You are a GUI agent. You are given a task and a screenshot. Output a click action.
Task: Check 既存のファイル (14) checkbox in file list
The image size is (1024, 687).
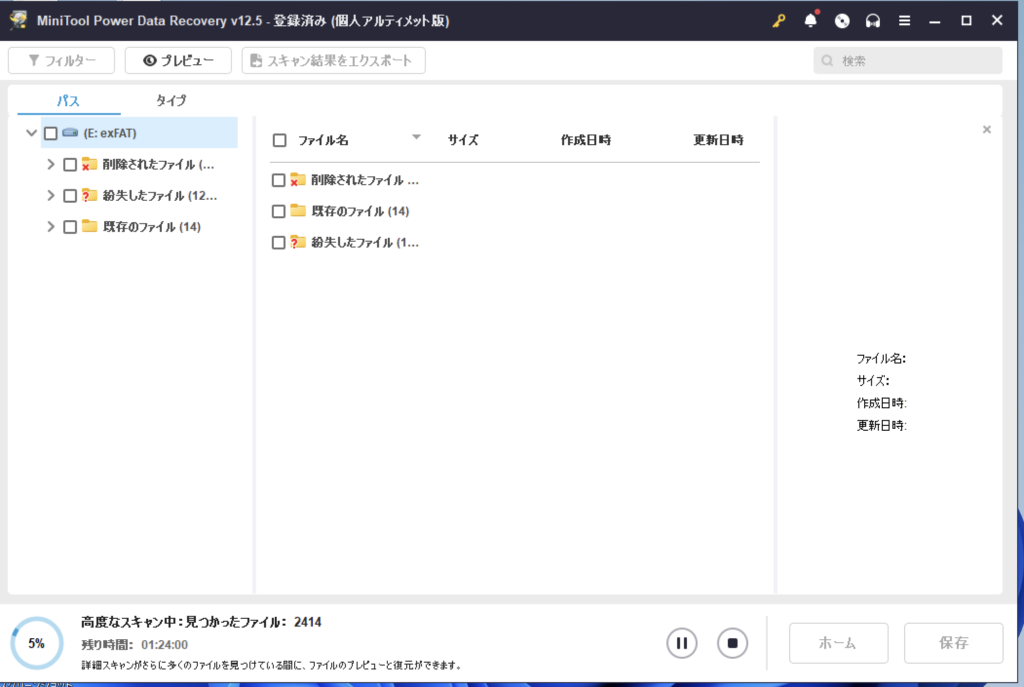point(279,212)
